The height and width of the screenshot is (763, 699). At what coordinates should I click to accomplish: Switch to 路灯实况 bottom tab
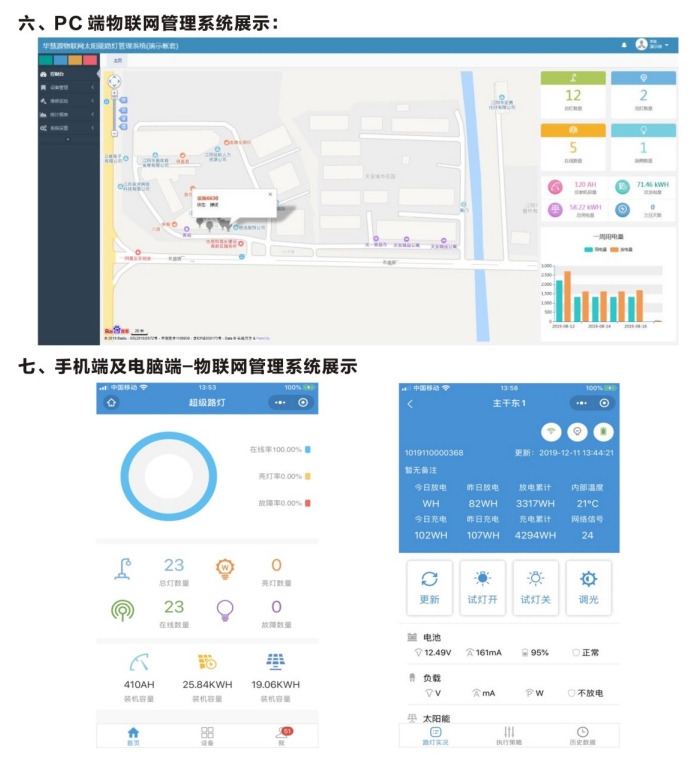tap(436, 736)
